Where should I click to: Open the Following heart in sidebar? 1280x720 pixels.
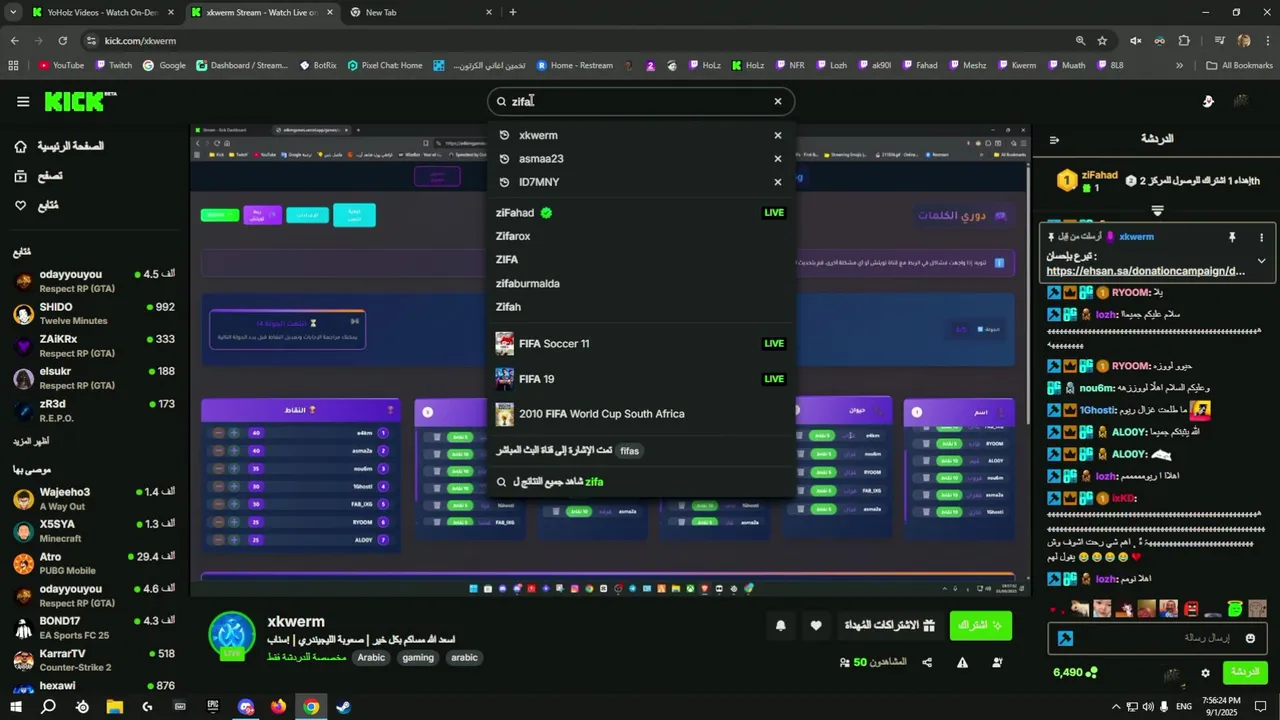coord(21,205)
